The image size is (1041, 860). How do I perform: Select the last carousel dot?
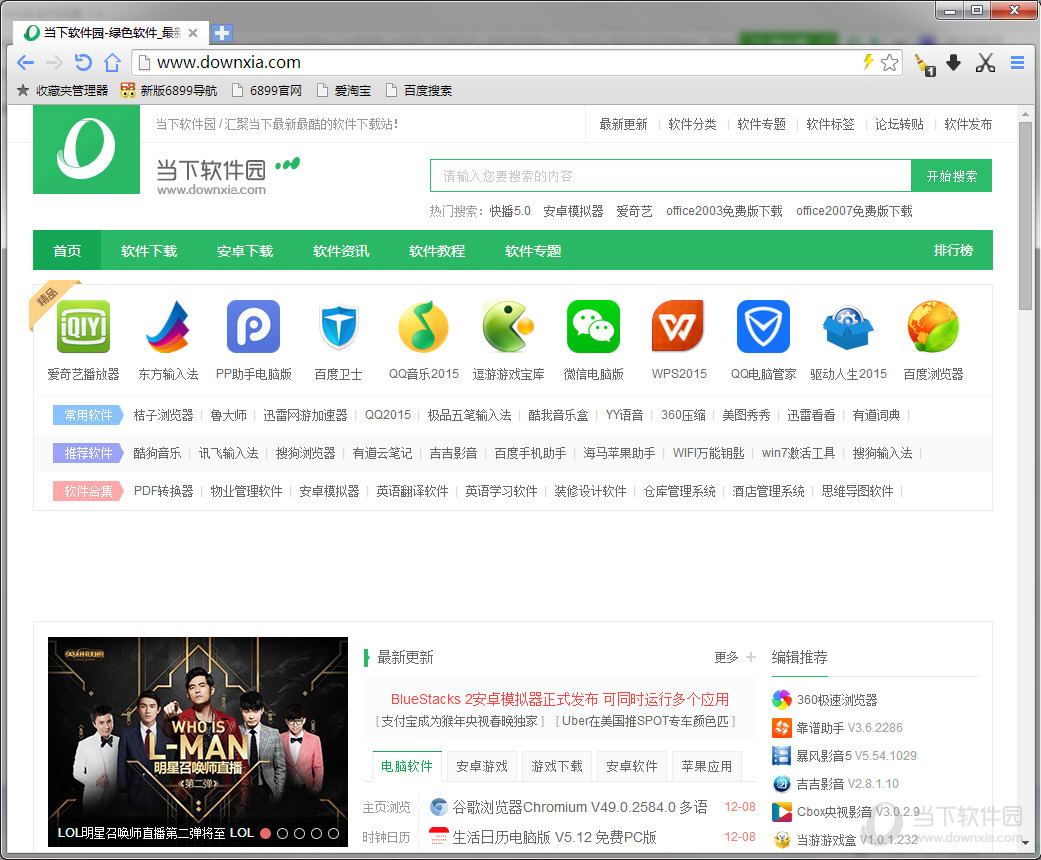tap(333, 833)
